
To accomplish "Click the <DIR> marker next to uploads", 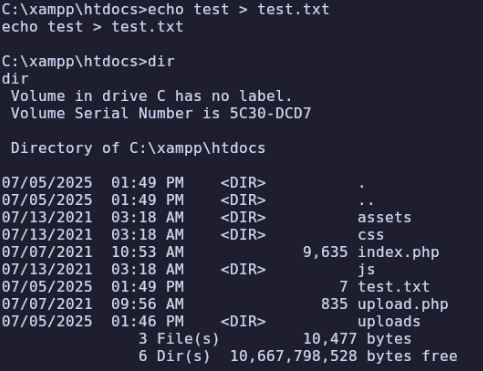I will coord(243,321).
